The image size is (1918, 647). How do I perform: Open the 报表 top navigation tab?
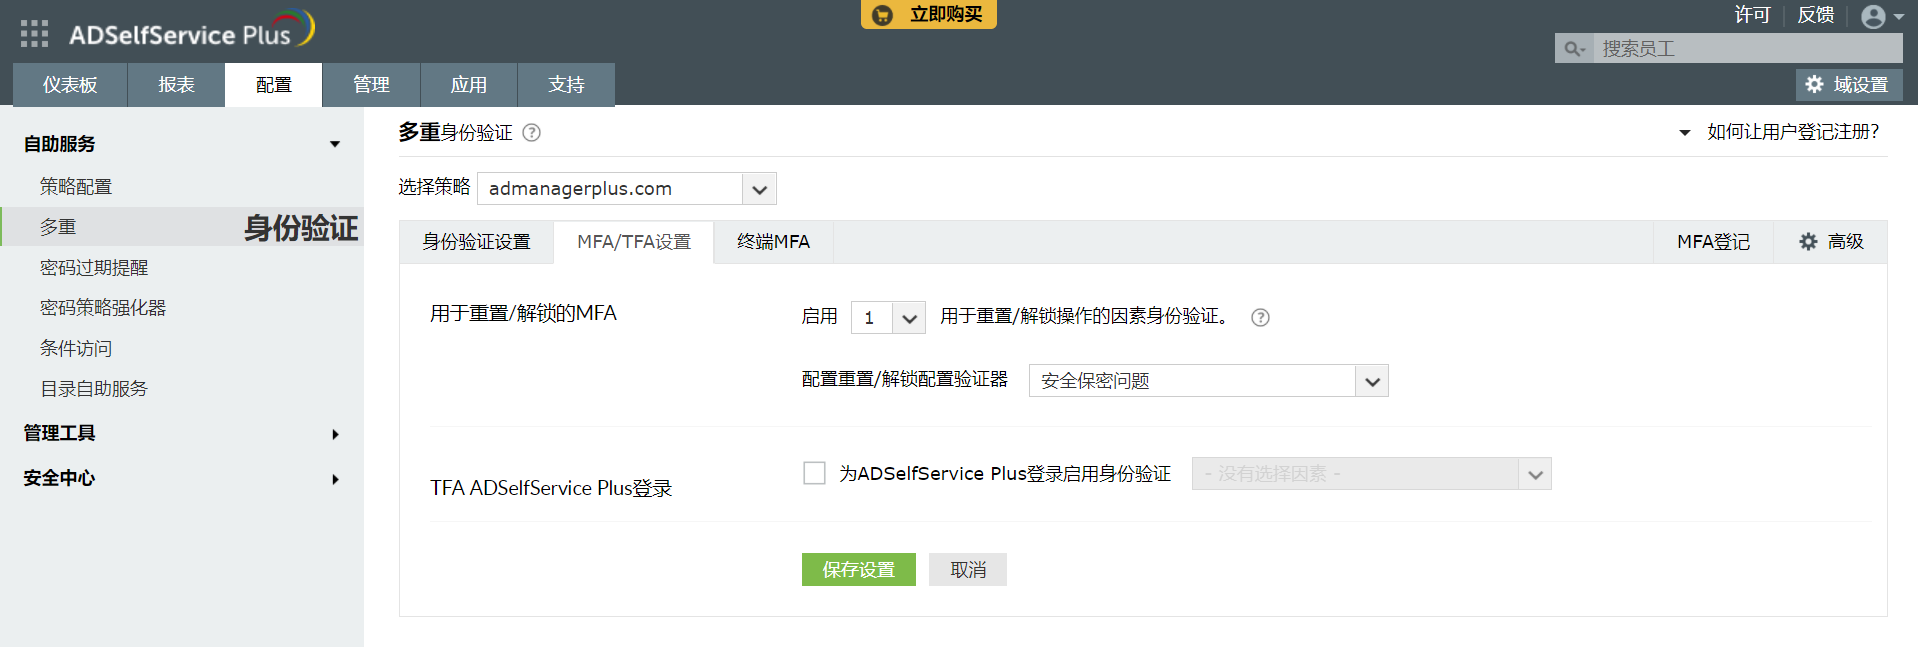(176, 85)
